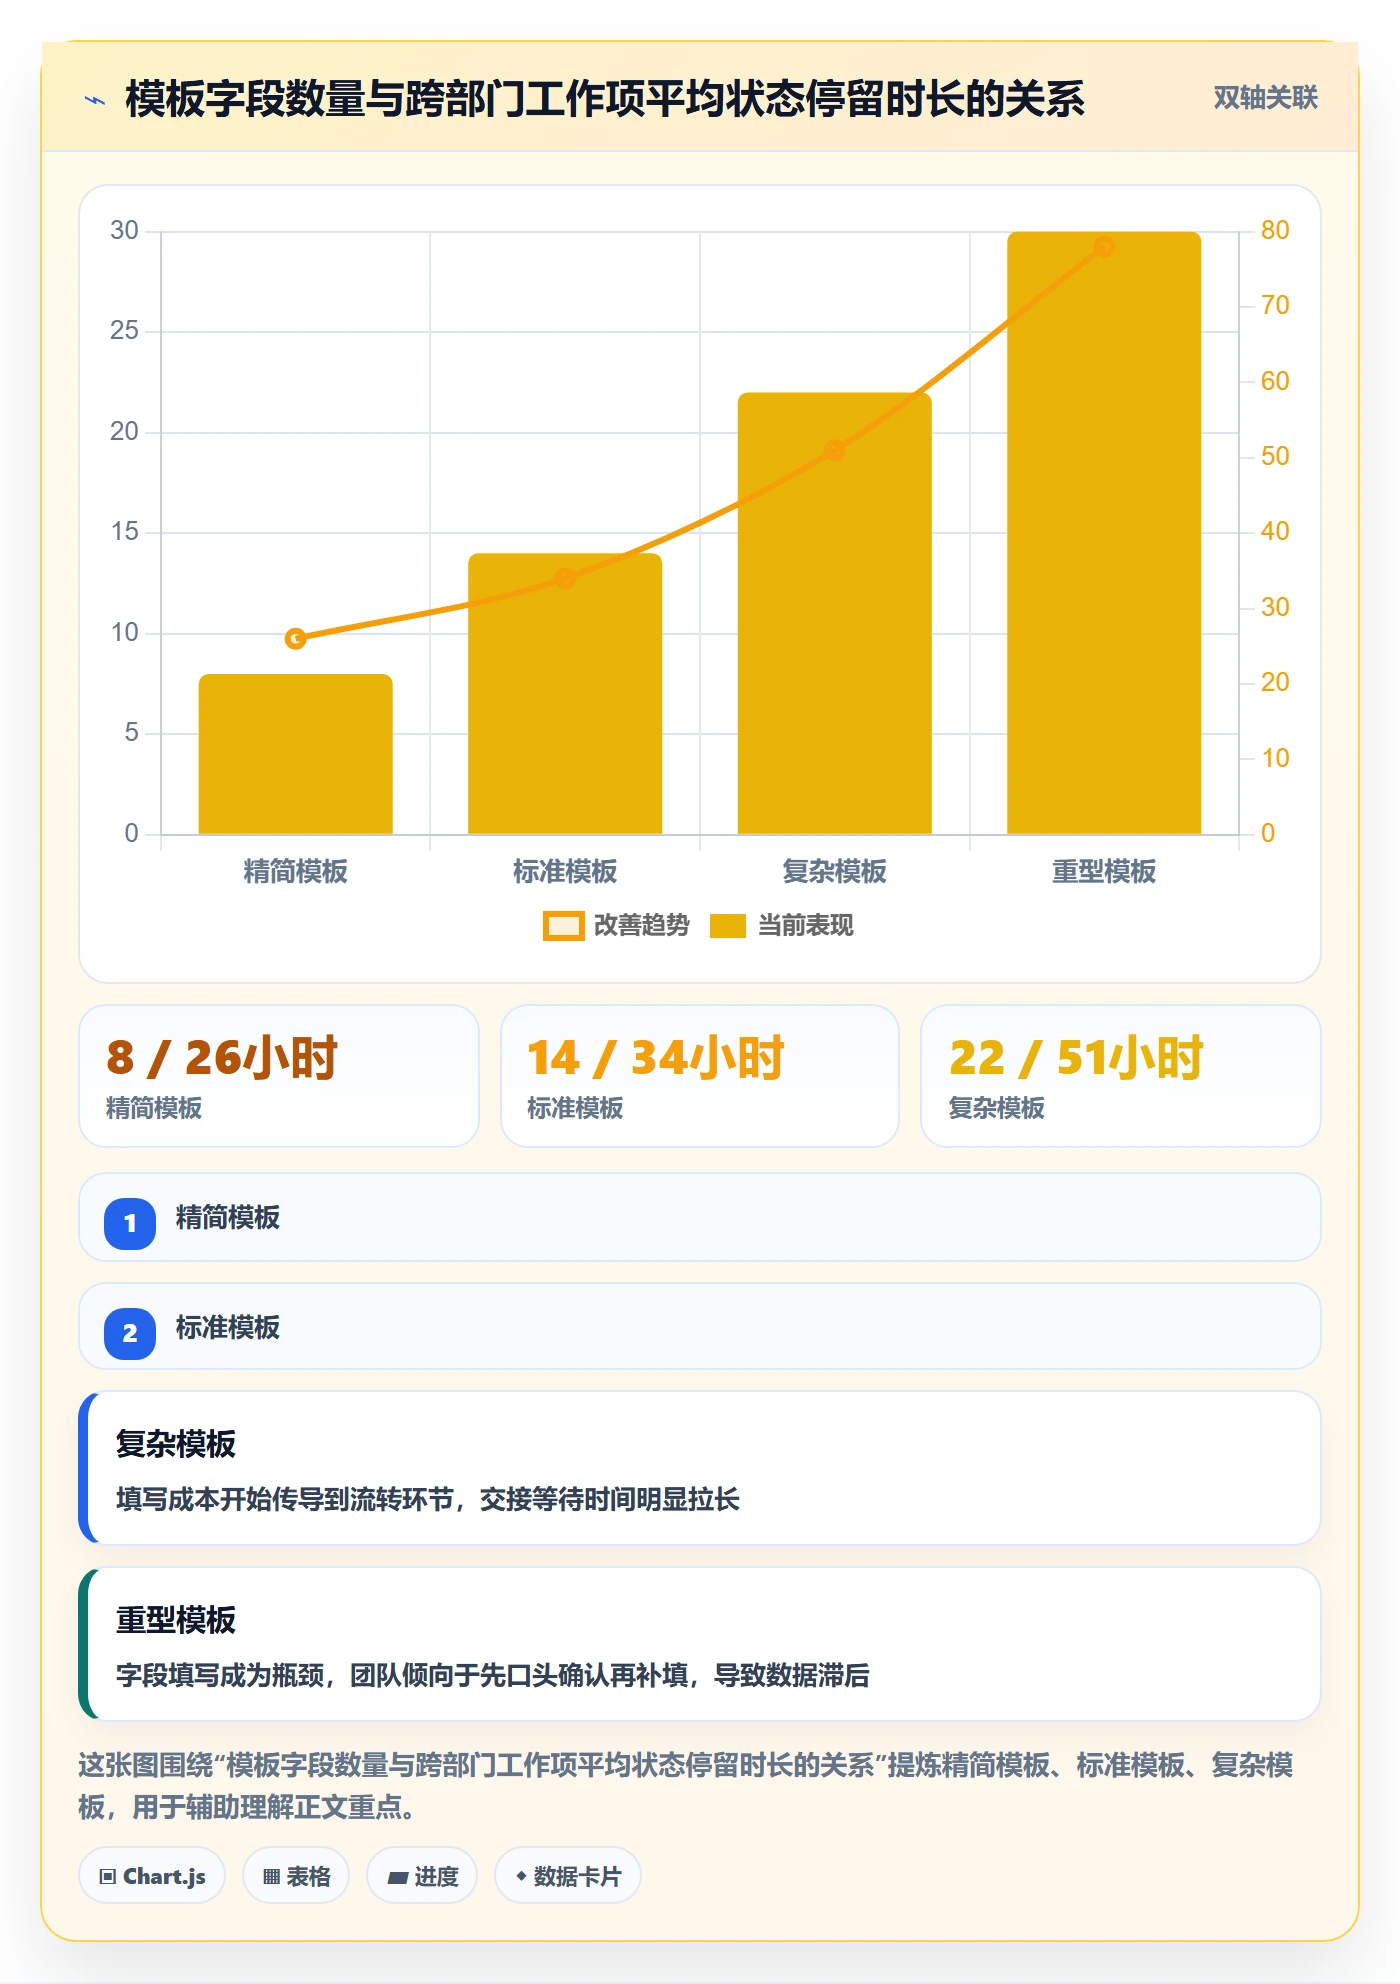Click text 填写成本开始传导到流转环节
The height and width of the screenshot is (1984, 1400).
point(285,1500)
